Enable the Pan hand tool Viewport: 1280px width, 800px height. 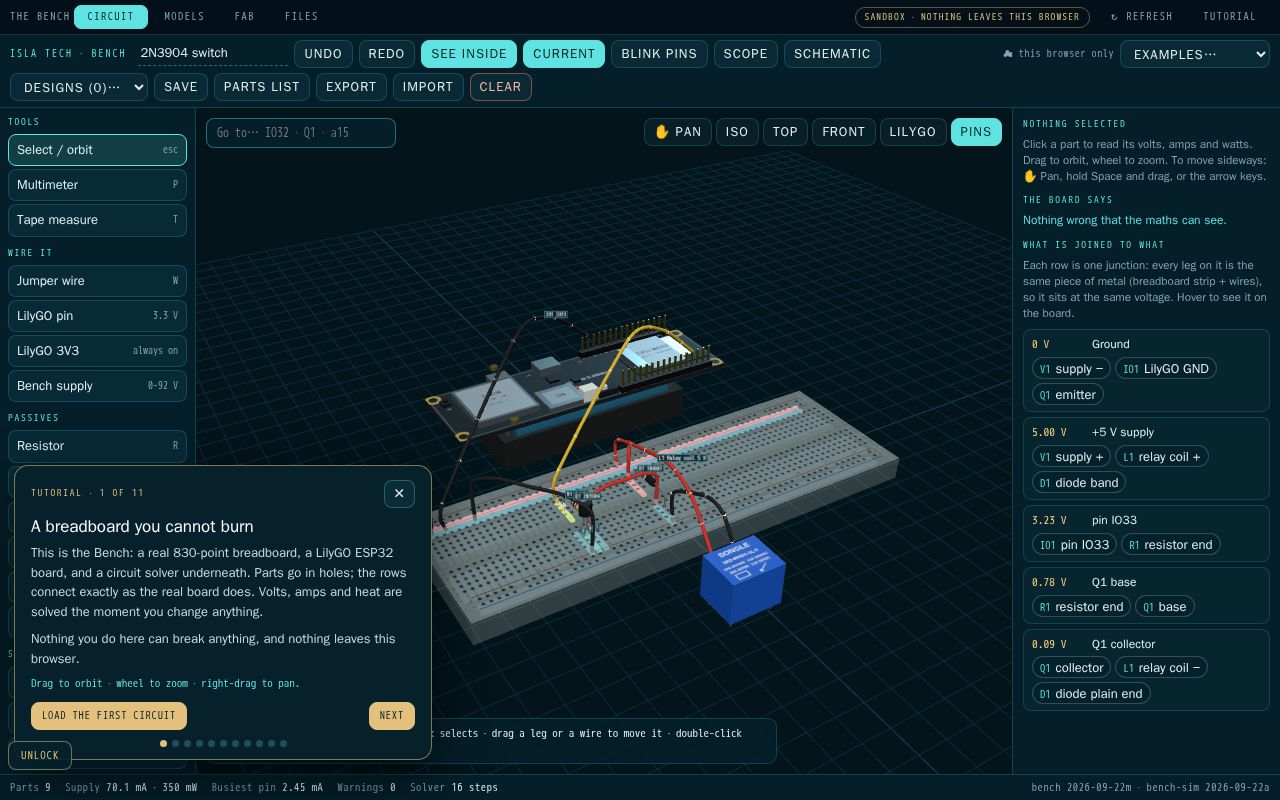point(678,132)
